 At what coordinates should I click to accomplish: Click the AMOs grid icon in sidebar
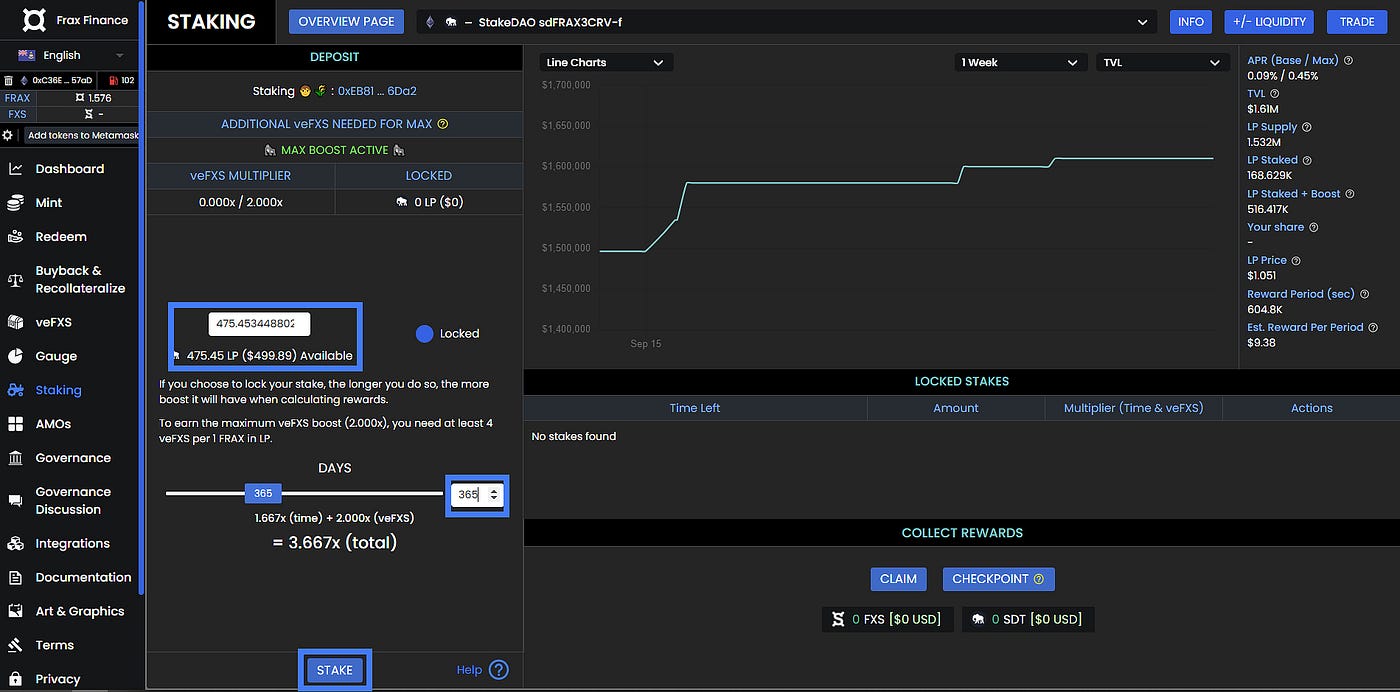(15, 424)
